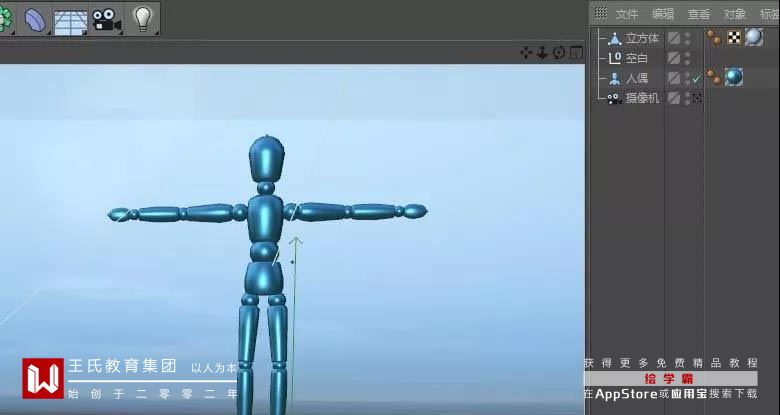
Task: Click the Object Manager grip icon
Action: [601, 13]
